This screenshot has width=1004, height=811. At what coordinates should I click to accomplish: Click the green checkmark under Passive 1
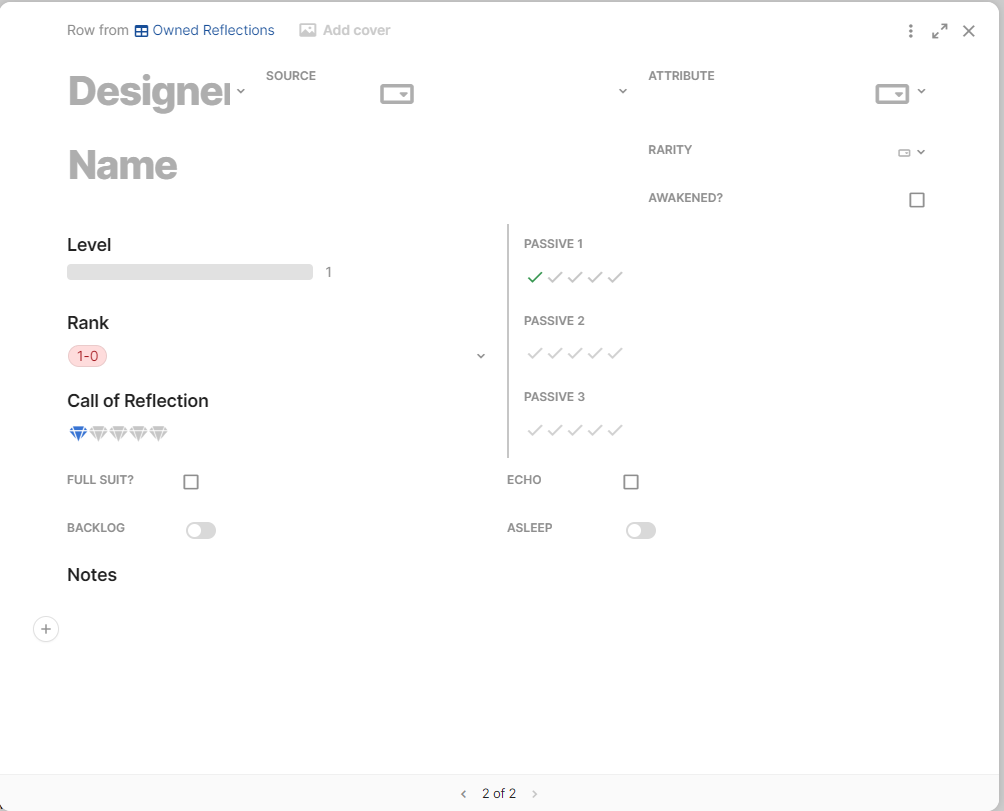pyautogui.click(x=535, y=277)
